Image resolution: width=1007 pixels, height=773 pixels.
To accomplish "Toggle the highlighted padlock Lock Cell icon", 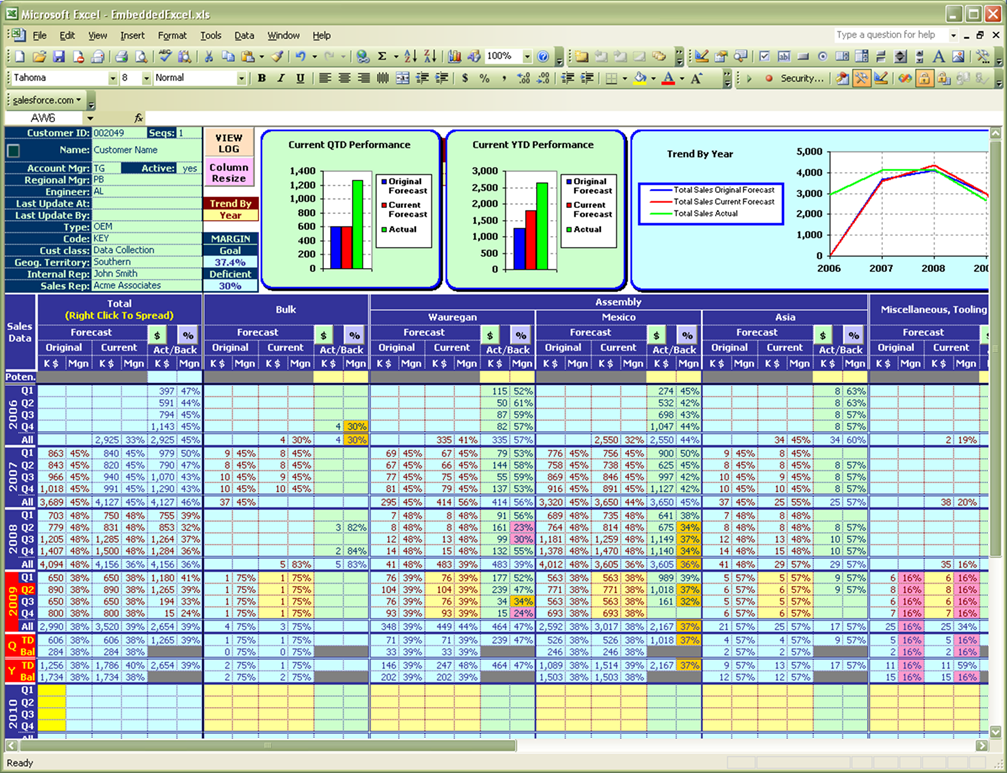I will pos(924,78).
